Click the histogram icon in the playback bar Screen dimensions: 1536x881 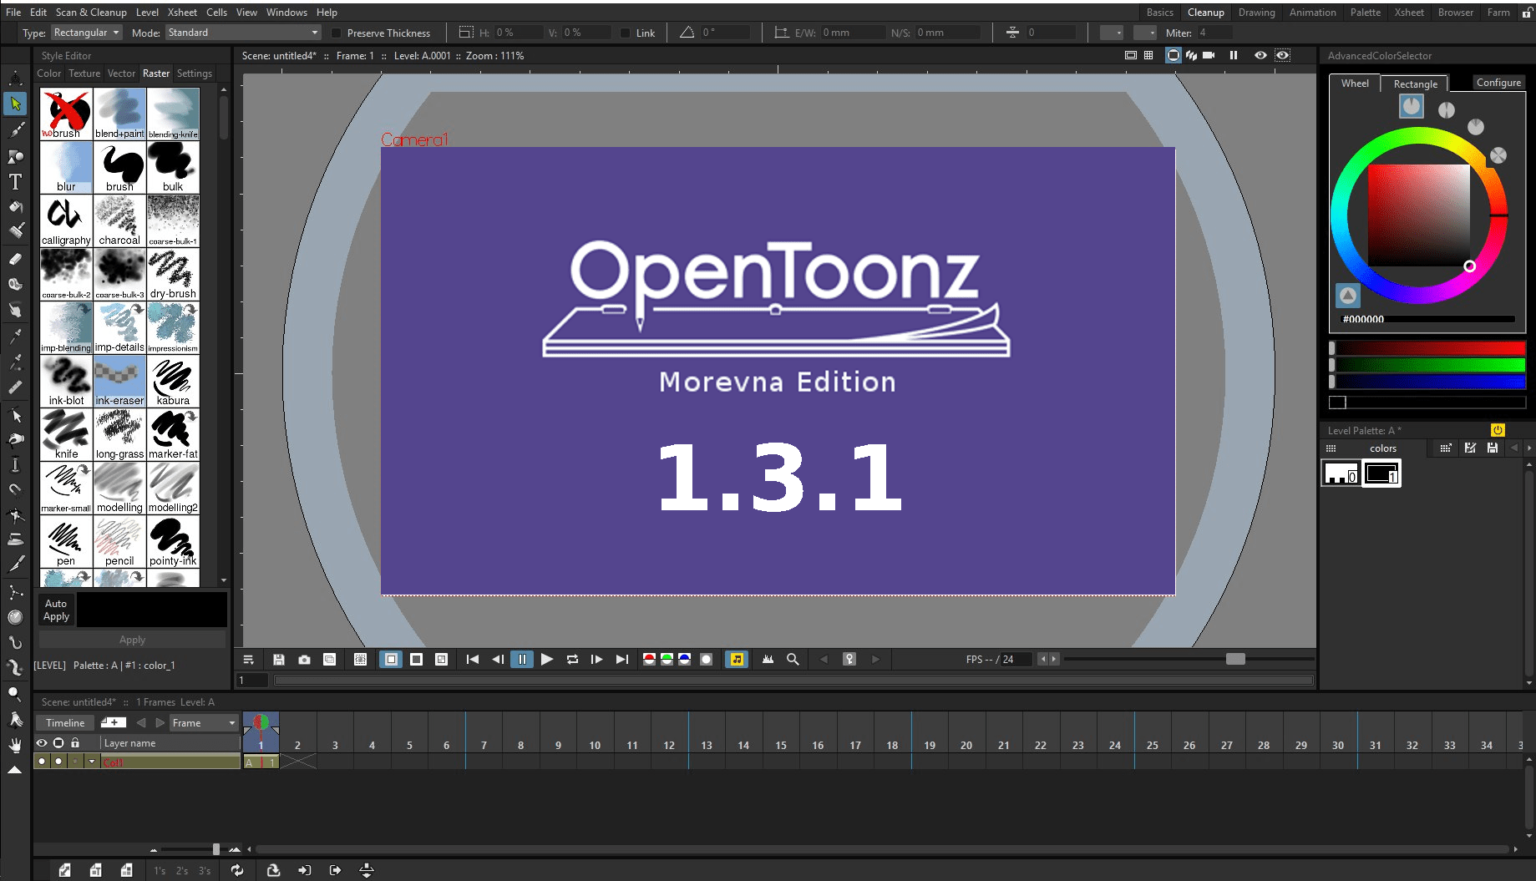768,659
